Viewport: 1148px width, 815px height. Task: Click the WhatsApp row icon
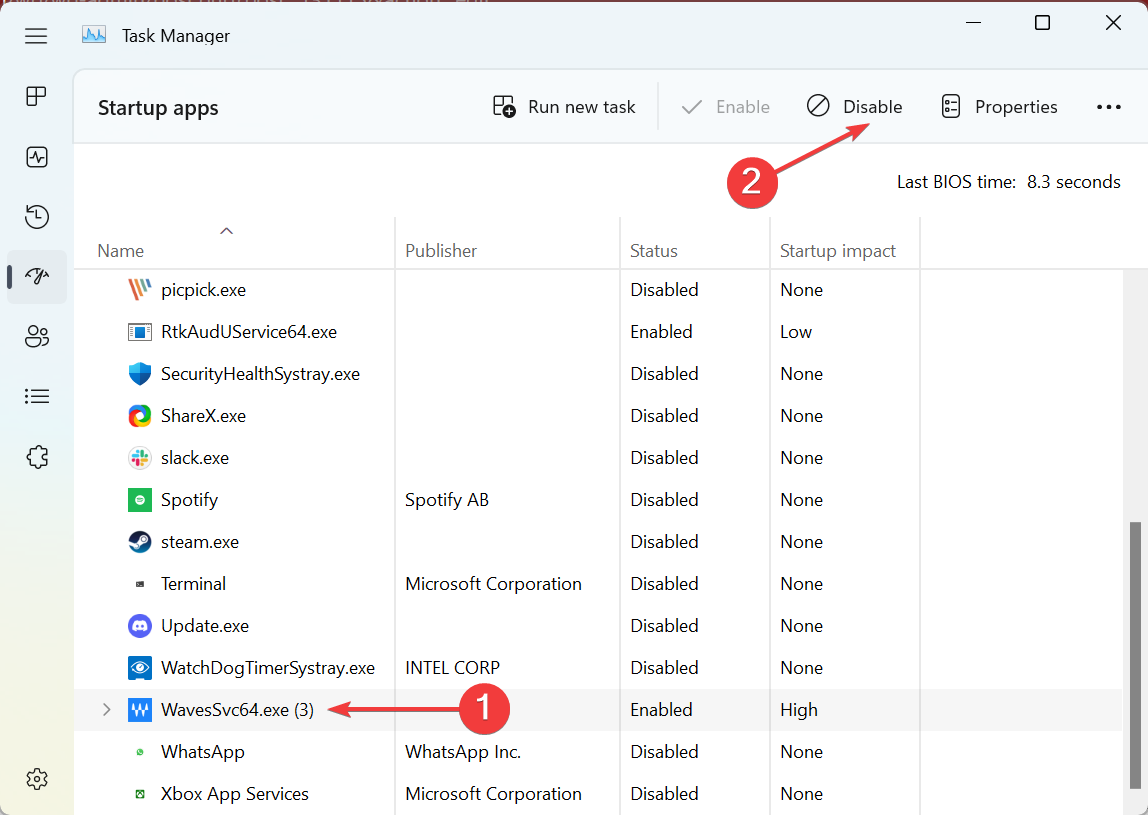point(140,752)
